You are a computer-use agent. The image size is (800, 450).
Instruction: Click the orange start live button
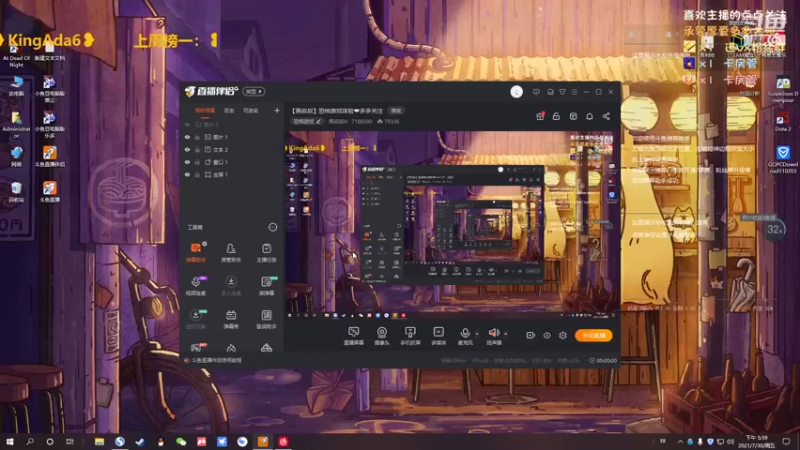pyautogui.click(x=593, y=335)
